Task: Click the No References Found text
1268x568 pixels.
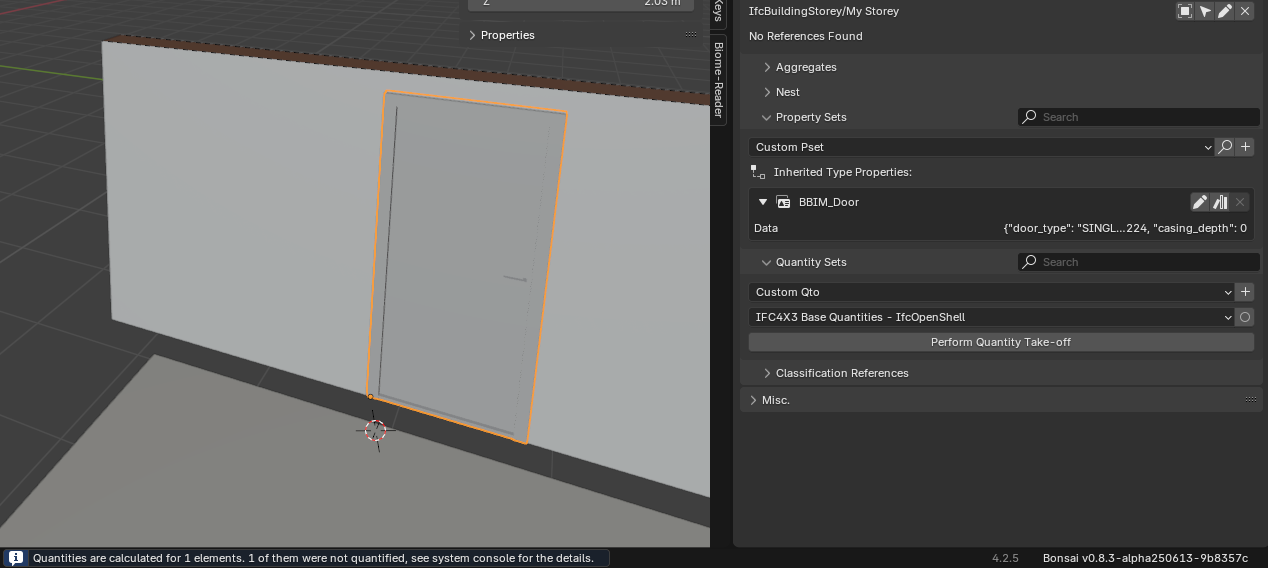Action: coord(806,36)
